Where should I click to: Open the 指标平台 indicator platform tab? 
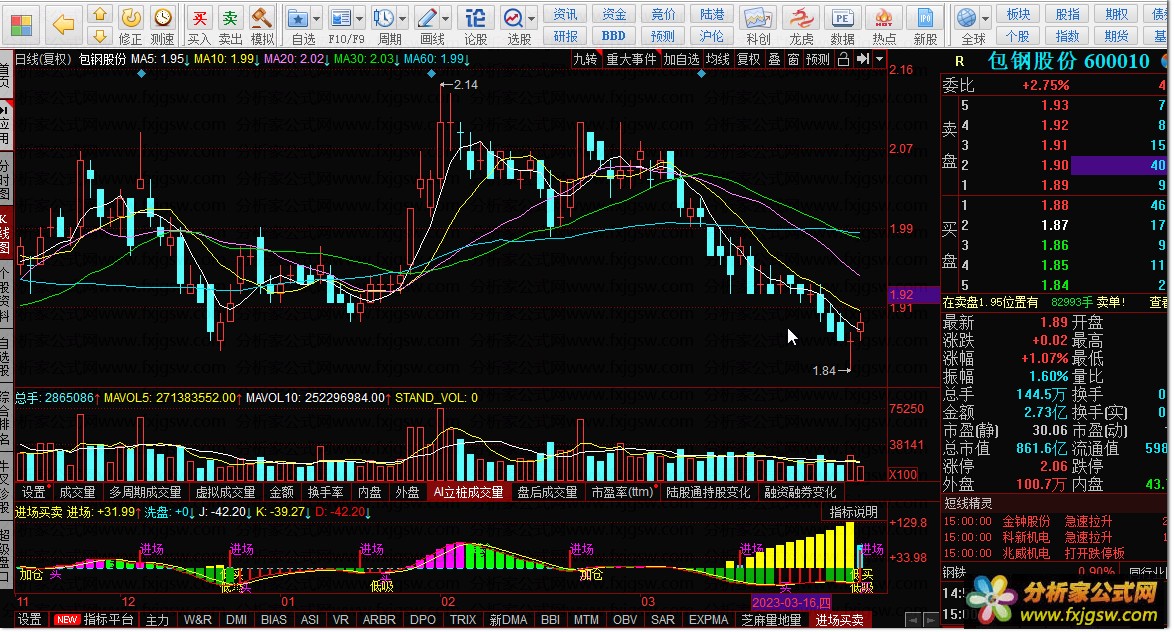[108, 620]
